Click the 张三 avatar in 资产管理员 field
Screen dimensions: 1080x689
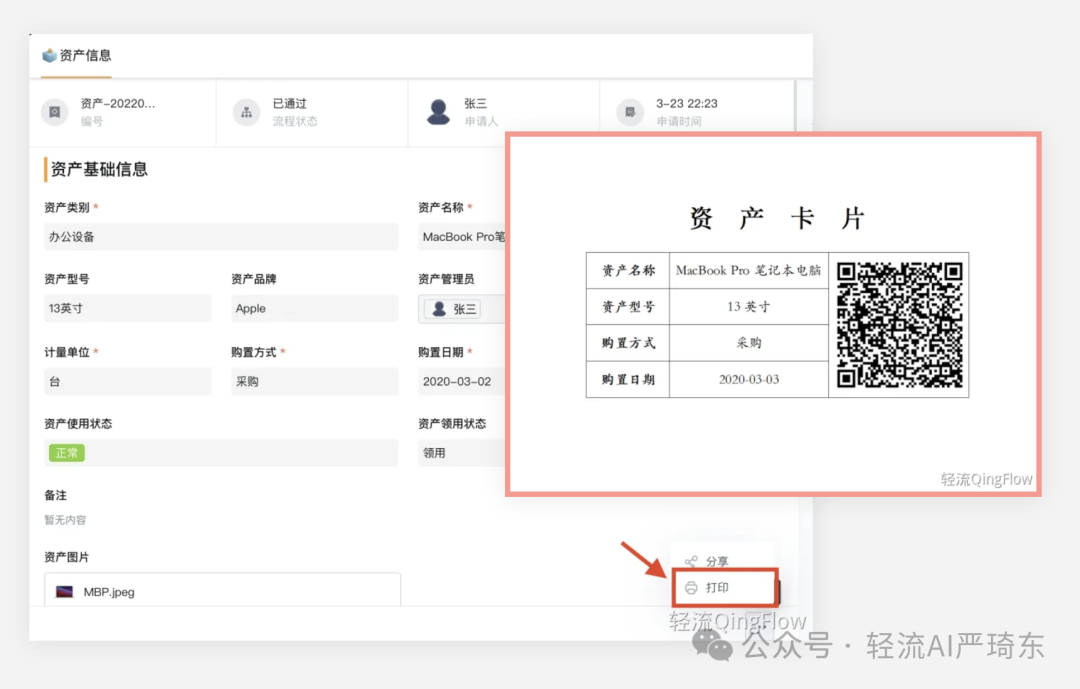click(x=440, y=308)
